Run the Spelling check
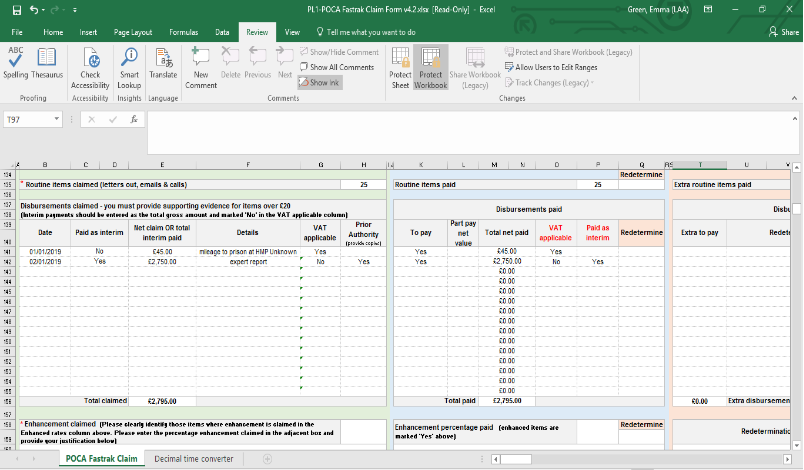 pos(16,62)
